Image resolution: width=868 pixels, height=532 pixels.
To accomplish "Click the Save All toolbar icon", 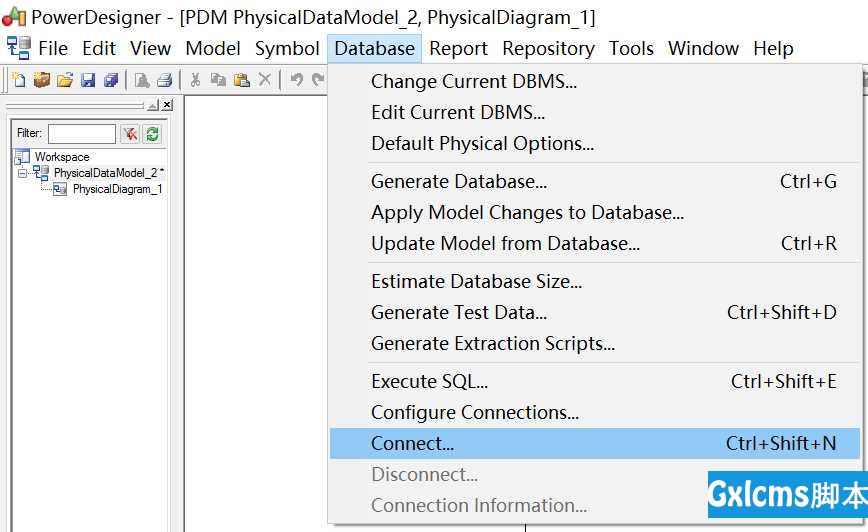I will pos(111,80).
